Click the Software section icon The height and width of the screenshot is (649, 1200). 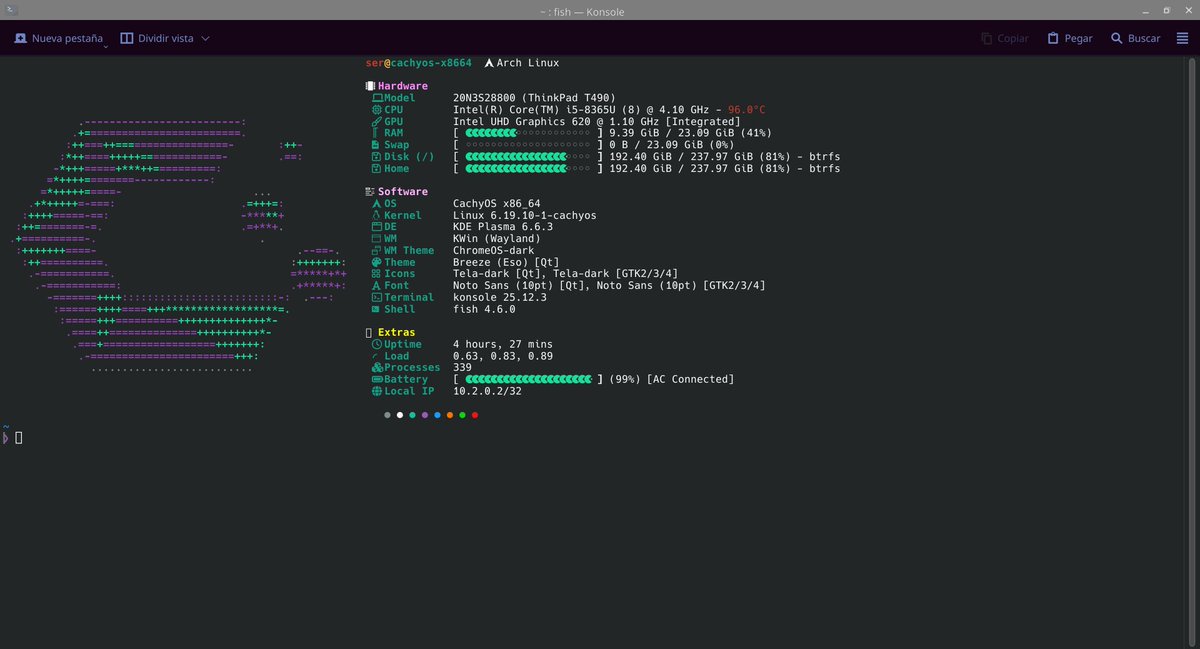(371, 191)
